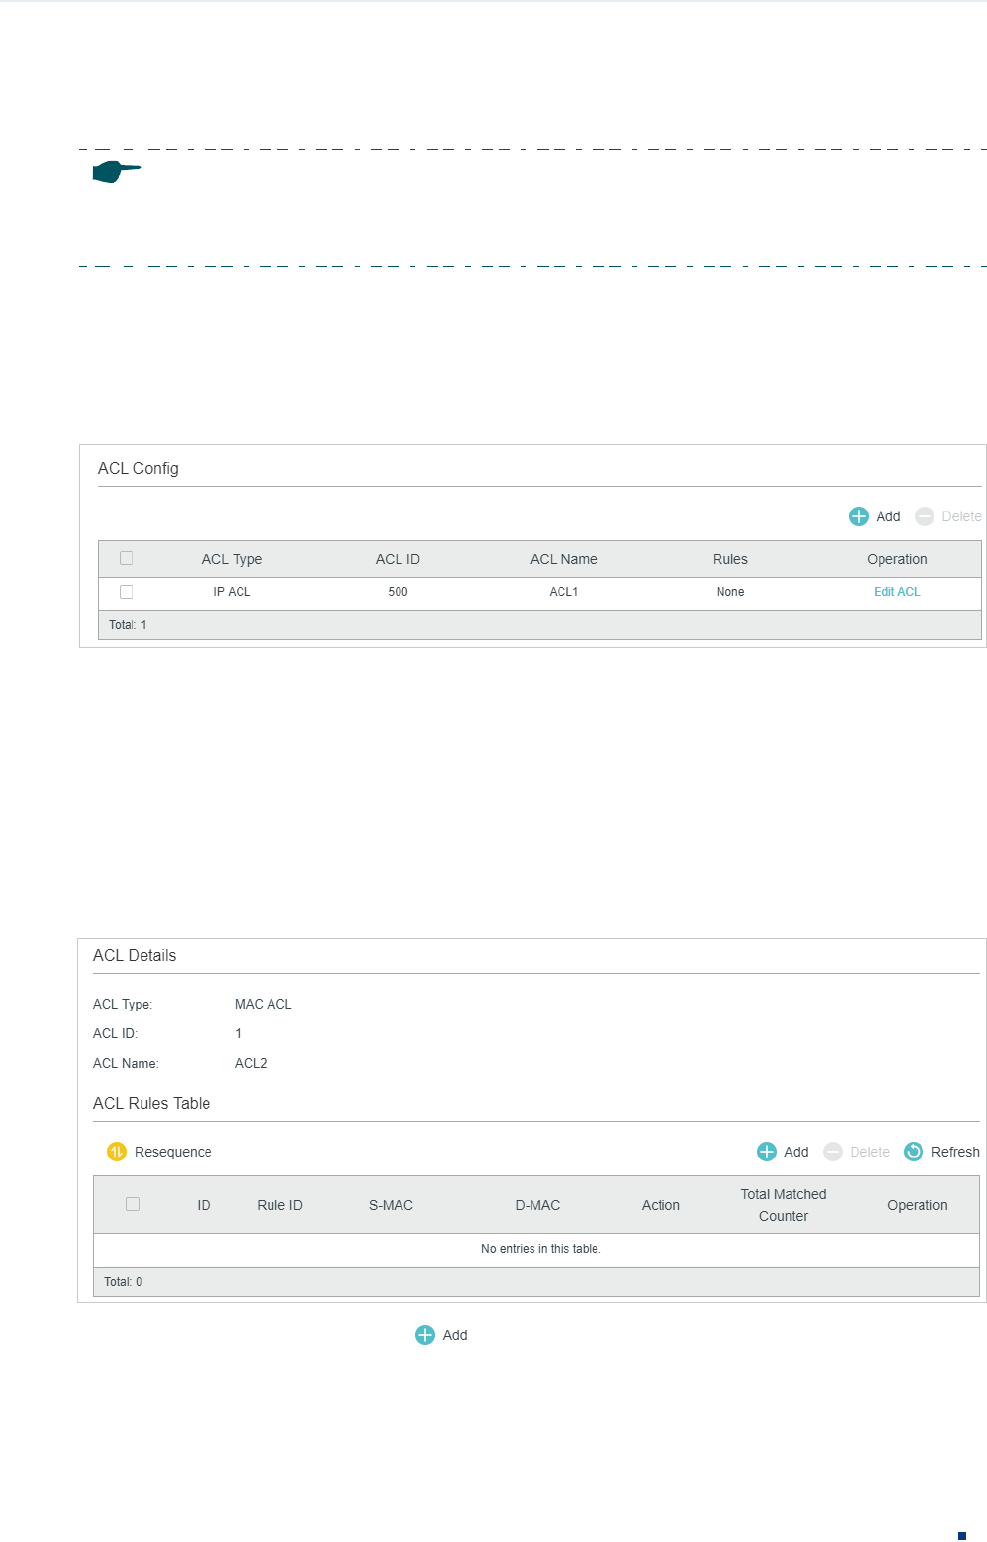Click the Add icon in ACL Config
987x1542 pixels.
click(859, 516)
